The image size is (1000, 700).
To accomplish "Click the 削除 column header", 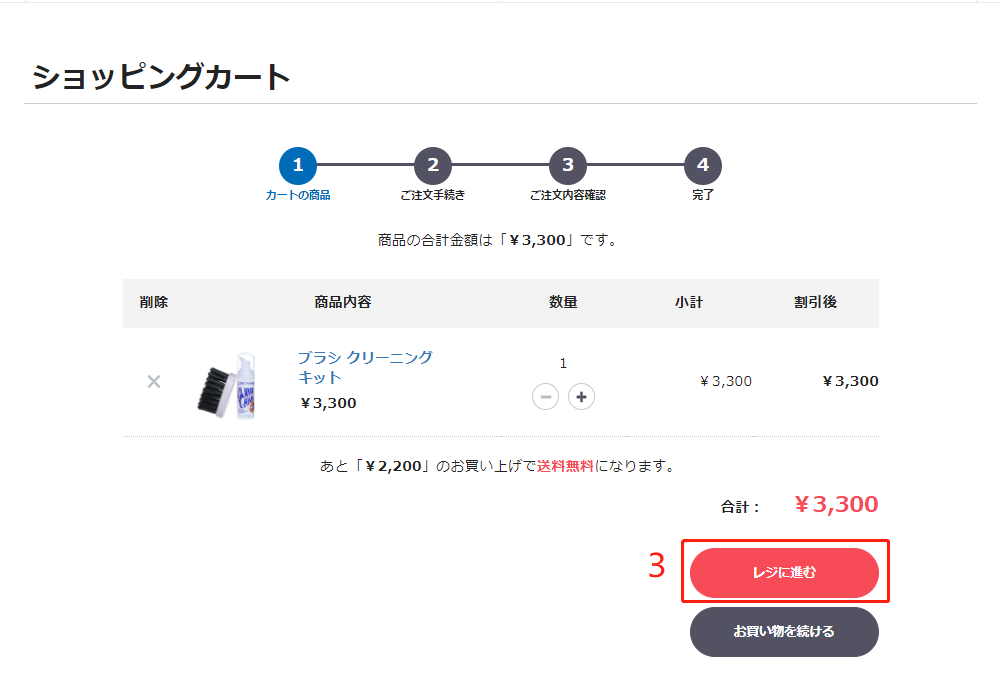I will click(x=154, y=302).
